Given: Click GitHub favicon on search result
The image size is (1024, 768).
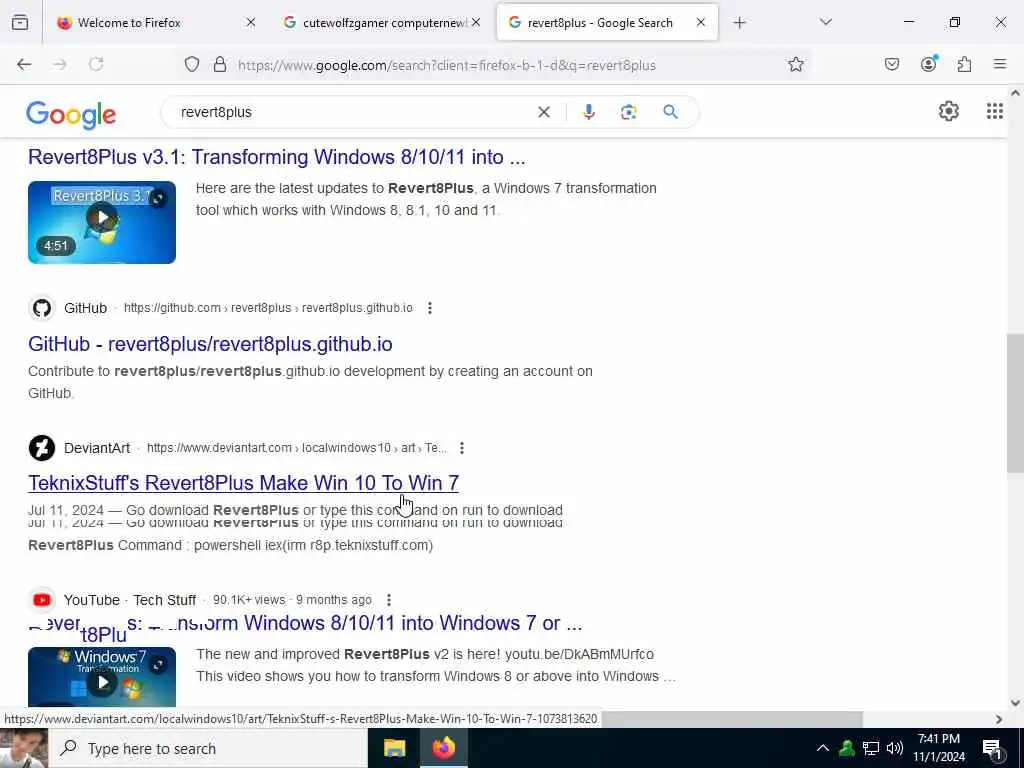Looking at the screenshot, I should [x=42, y=308].
